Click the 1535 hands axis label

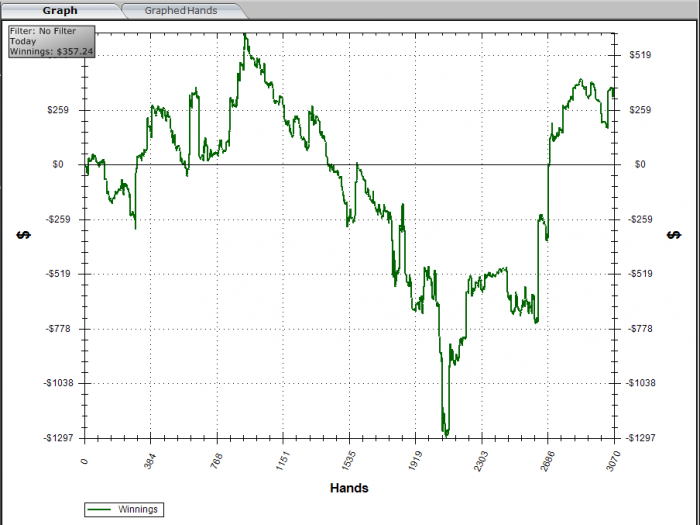(x=348, y=461)
